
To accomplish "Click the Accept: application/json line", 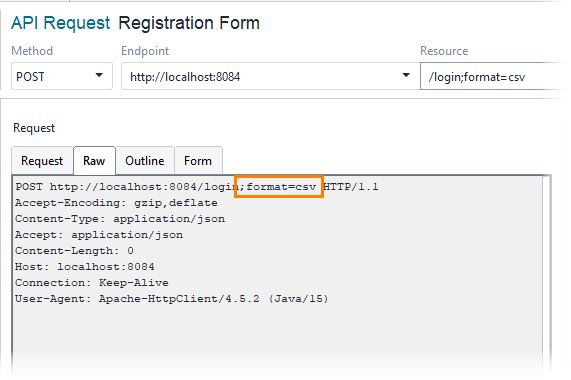I will (x=99, y=235).
